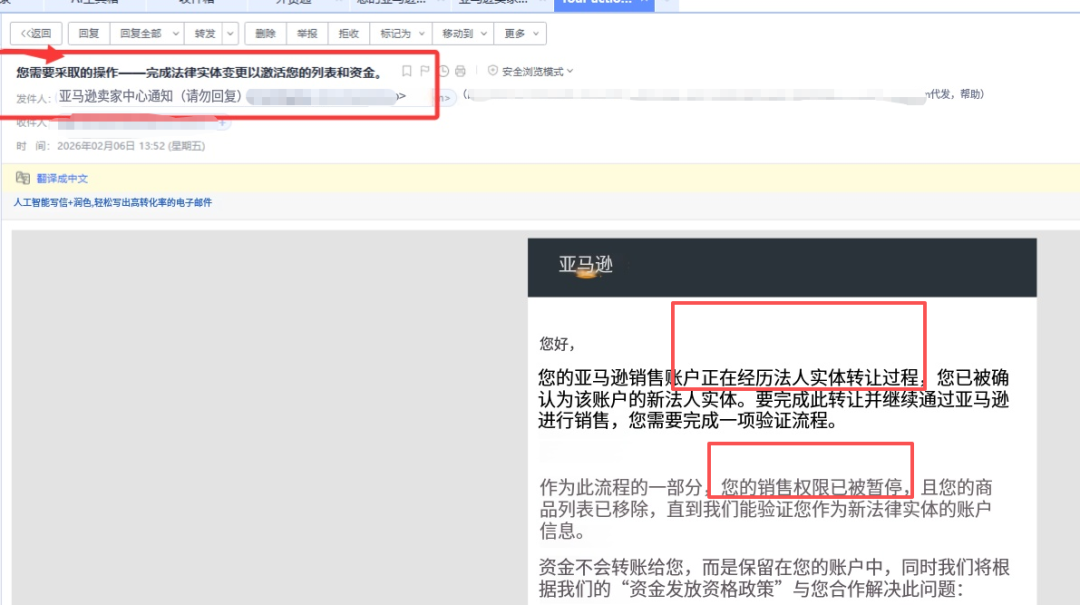Open the scheduled send clock icon
This screenshot has width=1080, height=605.
coord(444,70)
